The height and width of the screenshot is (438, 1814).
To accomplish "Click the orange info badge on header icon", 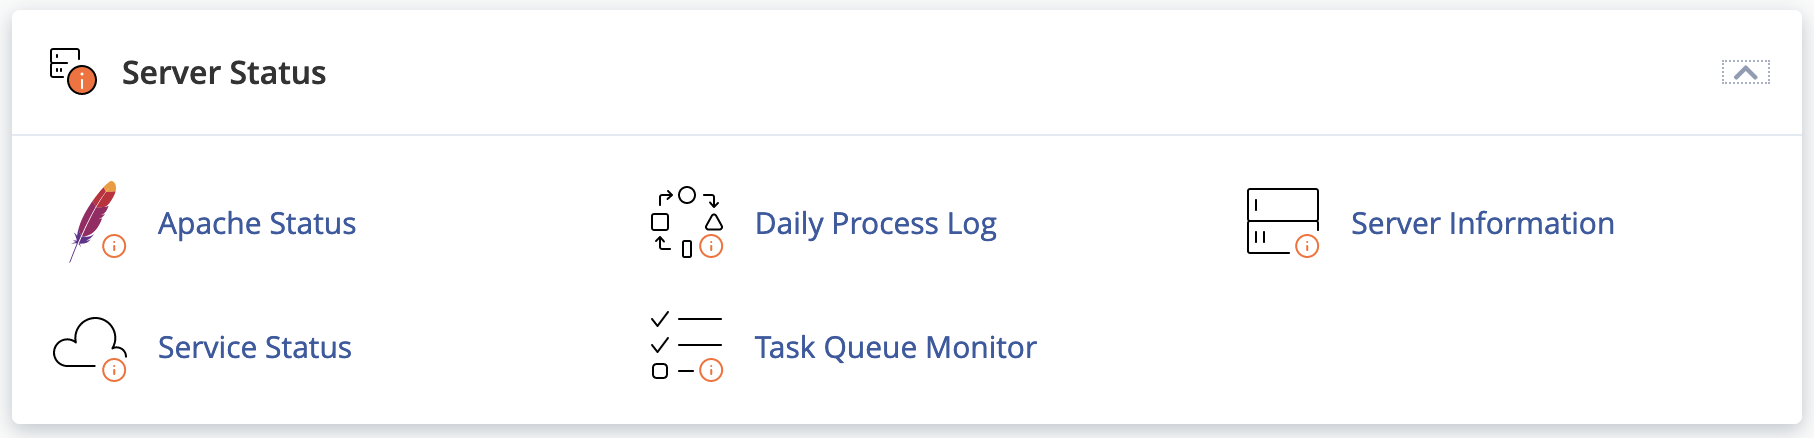I will tap(82, 80).
